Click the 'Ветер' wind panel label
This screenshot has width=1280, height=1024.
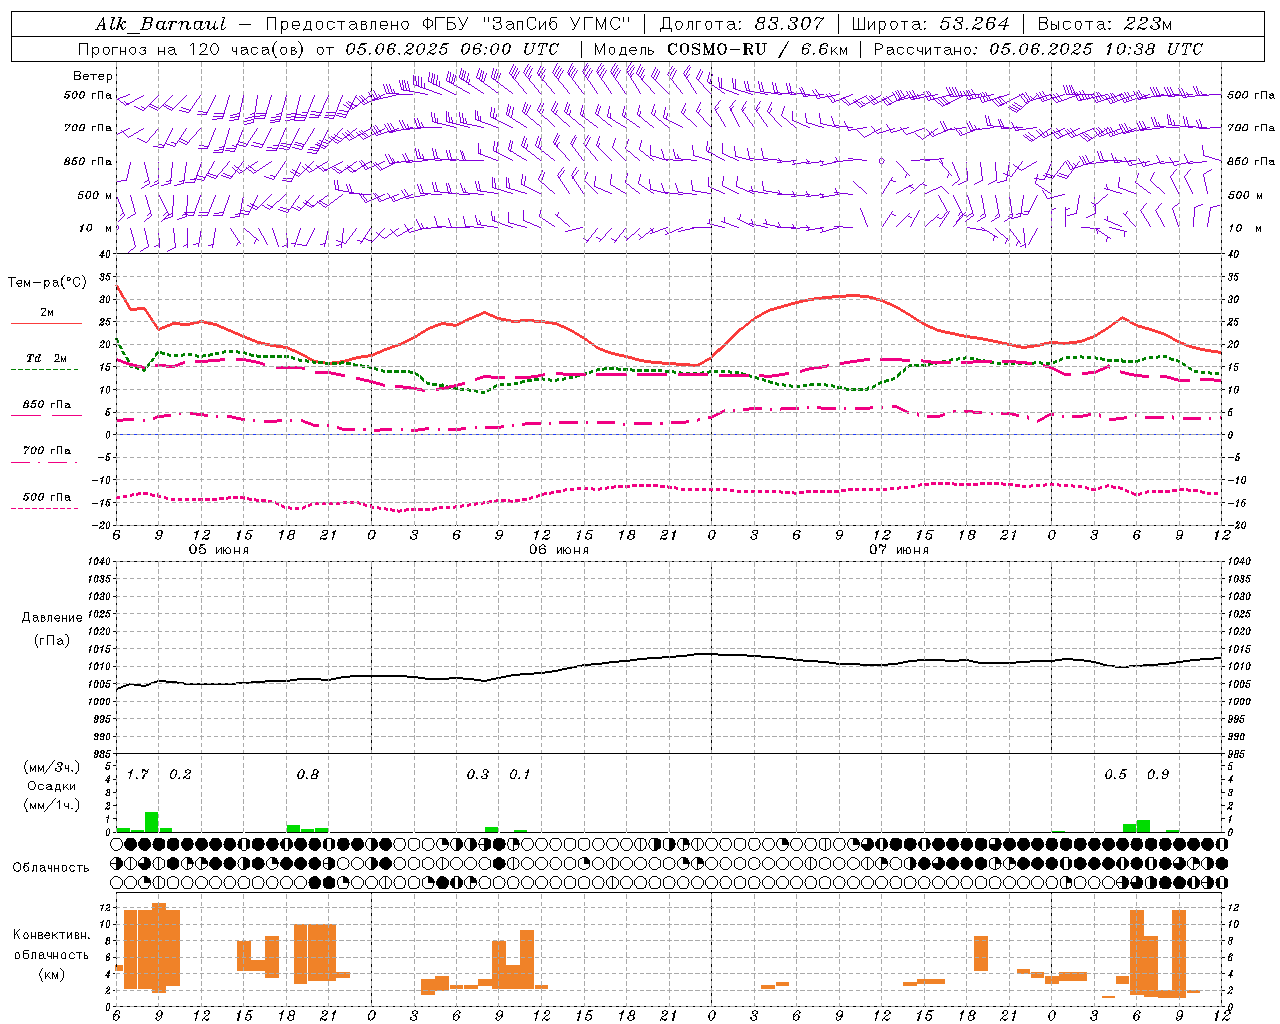pos(92,76)
